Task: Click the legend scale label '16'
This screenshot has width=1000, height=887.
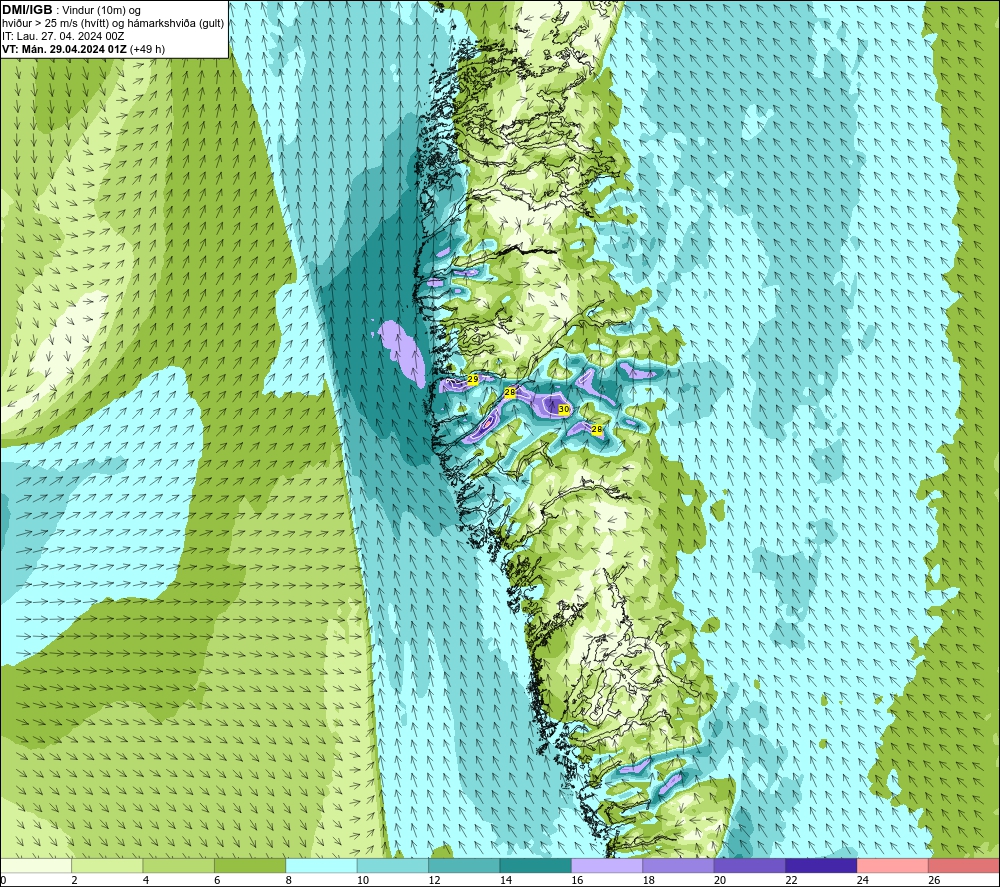Action: pos(577,881)
